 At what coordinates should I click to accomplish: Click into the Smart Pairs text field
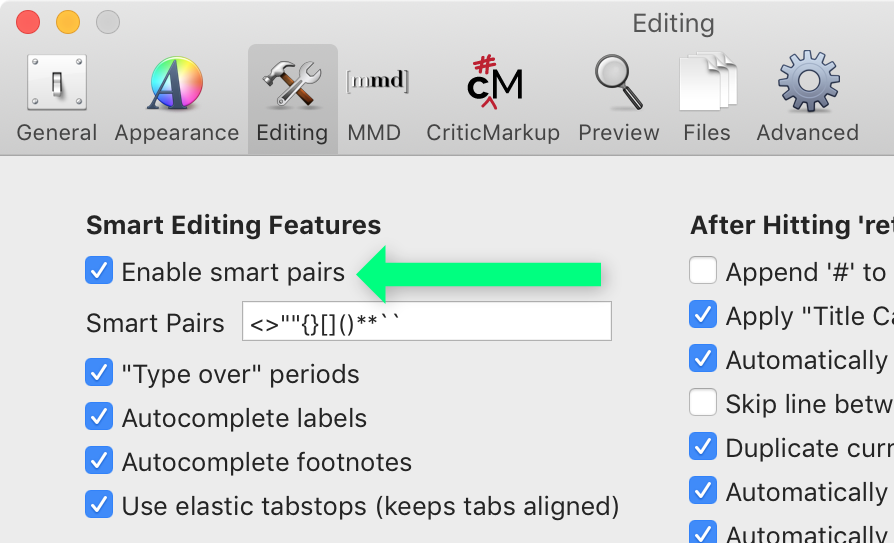tap(427, 321)
